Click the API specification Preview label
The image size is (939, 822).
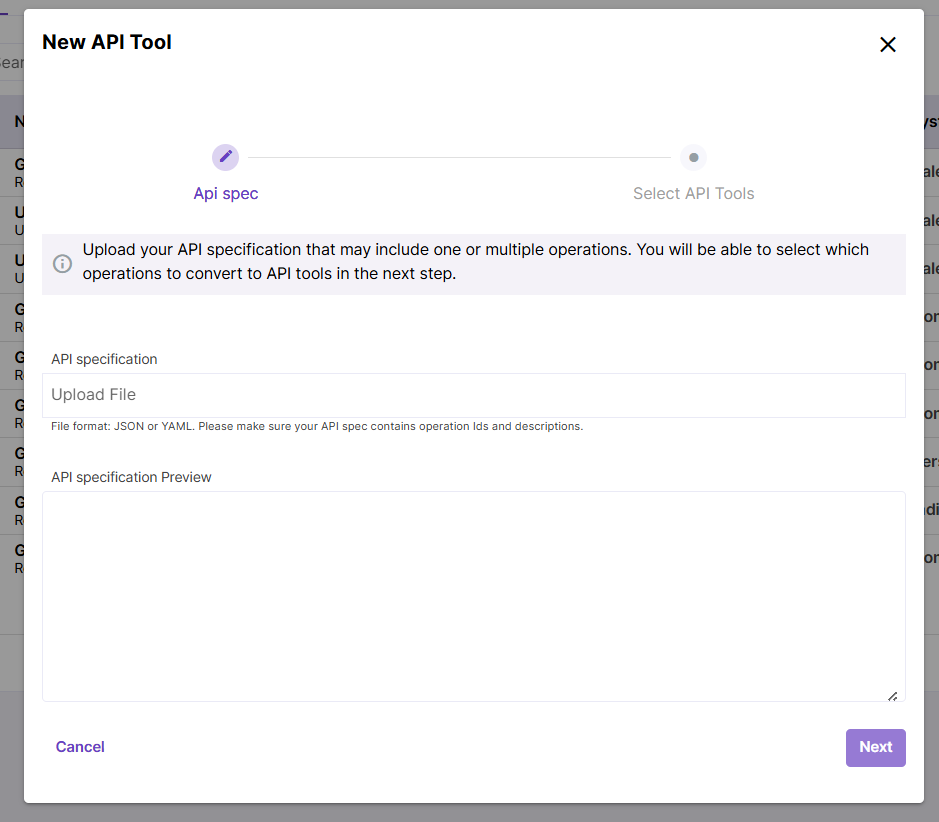(x=131, y=477)
